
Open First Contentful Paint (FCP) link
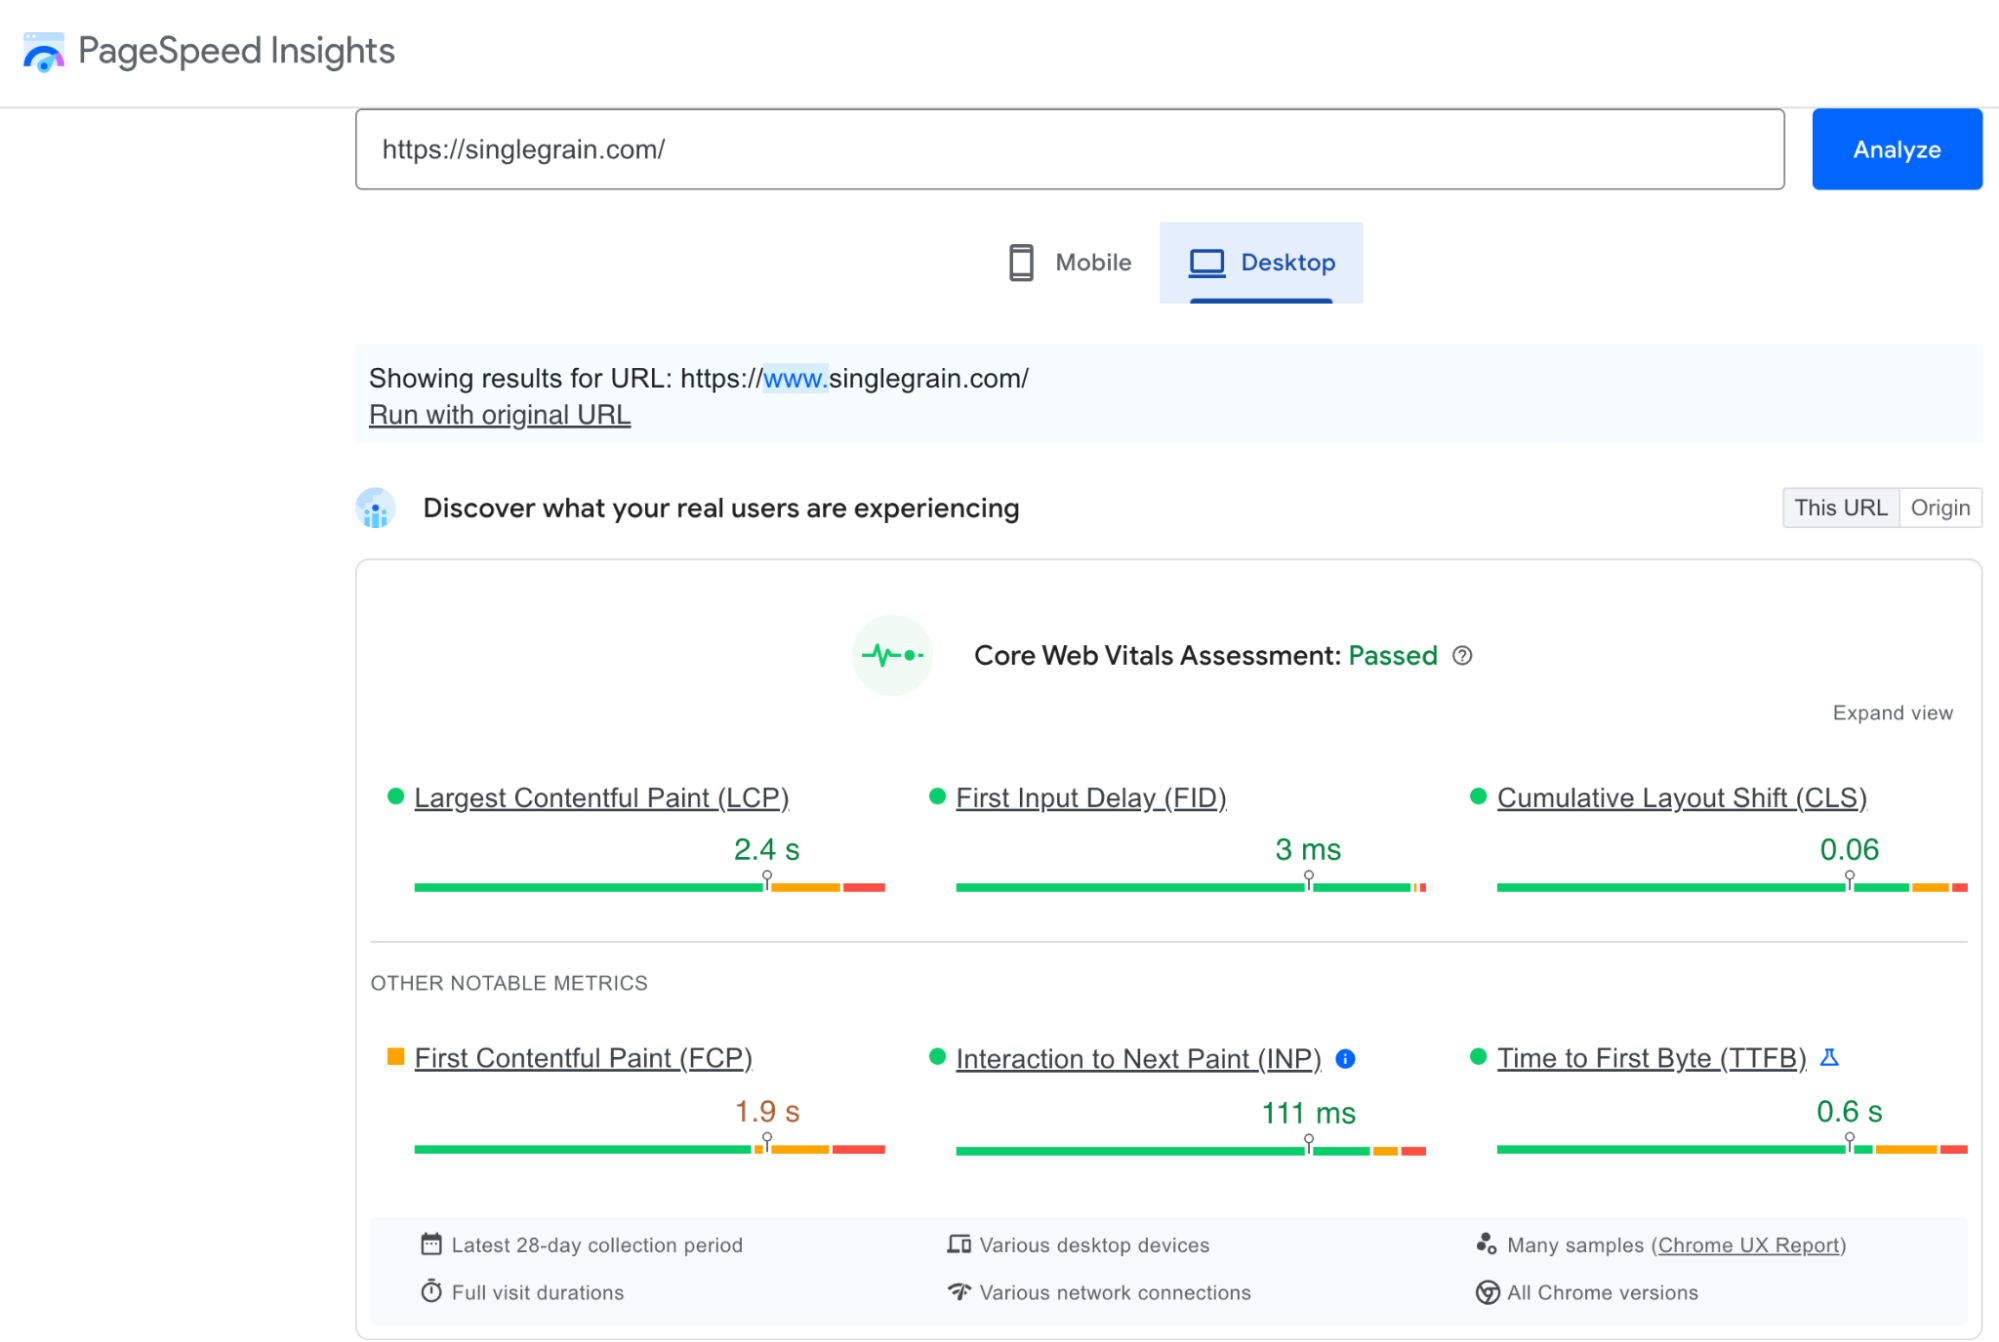583,1058
